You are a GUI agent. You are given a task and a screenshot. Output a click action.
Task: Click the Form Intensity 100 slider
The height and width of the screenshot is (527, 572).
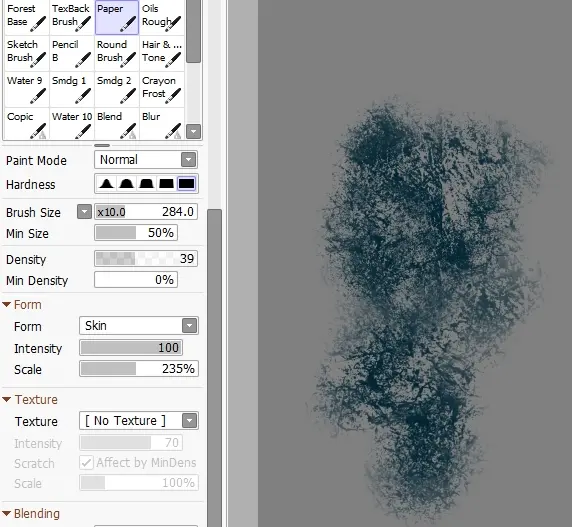click(x=131, y=348)
